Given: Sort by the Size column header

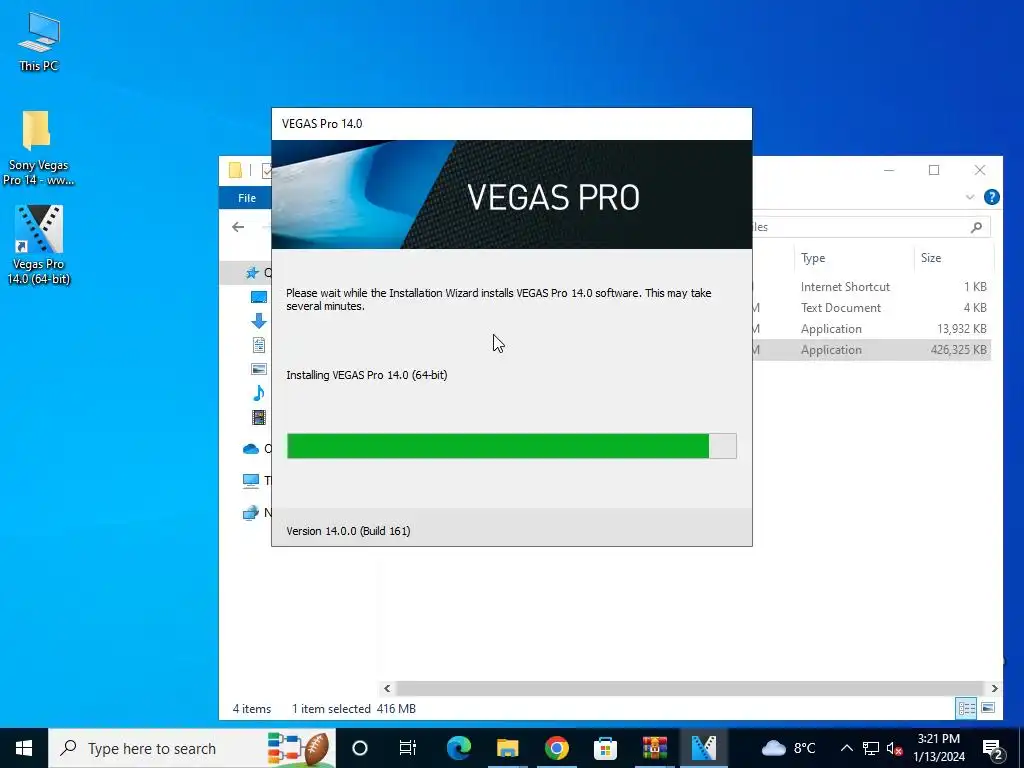Looking at the screenshot, I should point(931,258).
